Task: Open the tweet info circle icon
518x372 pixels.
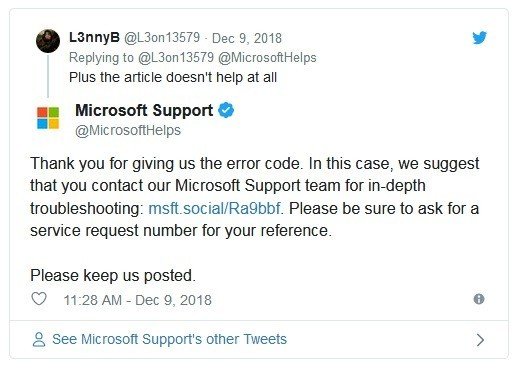Action: (479, 299)
